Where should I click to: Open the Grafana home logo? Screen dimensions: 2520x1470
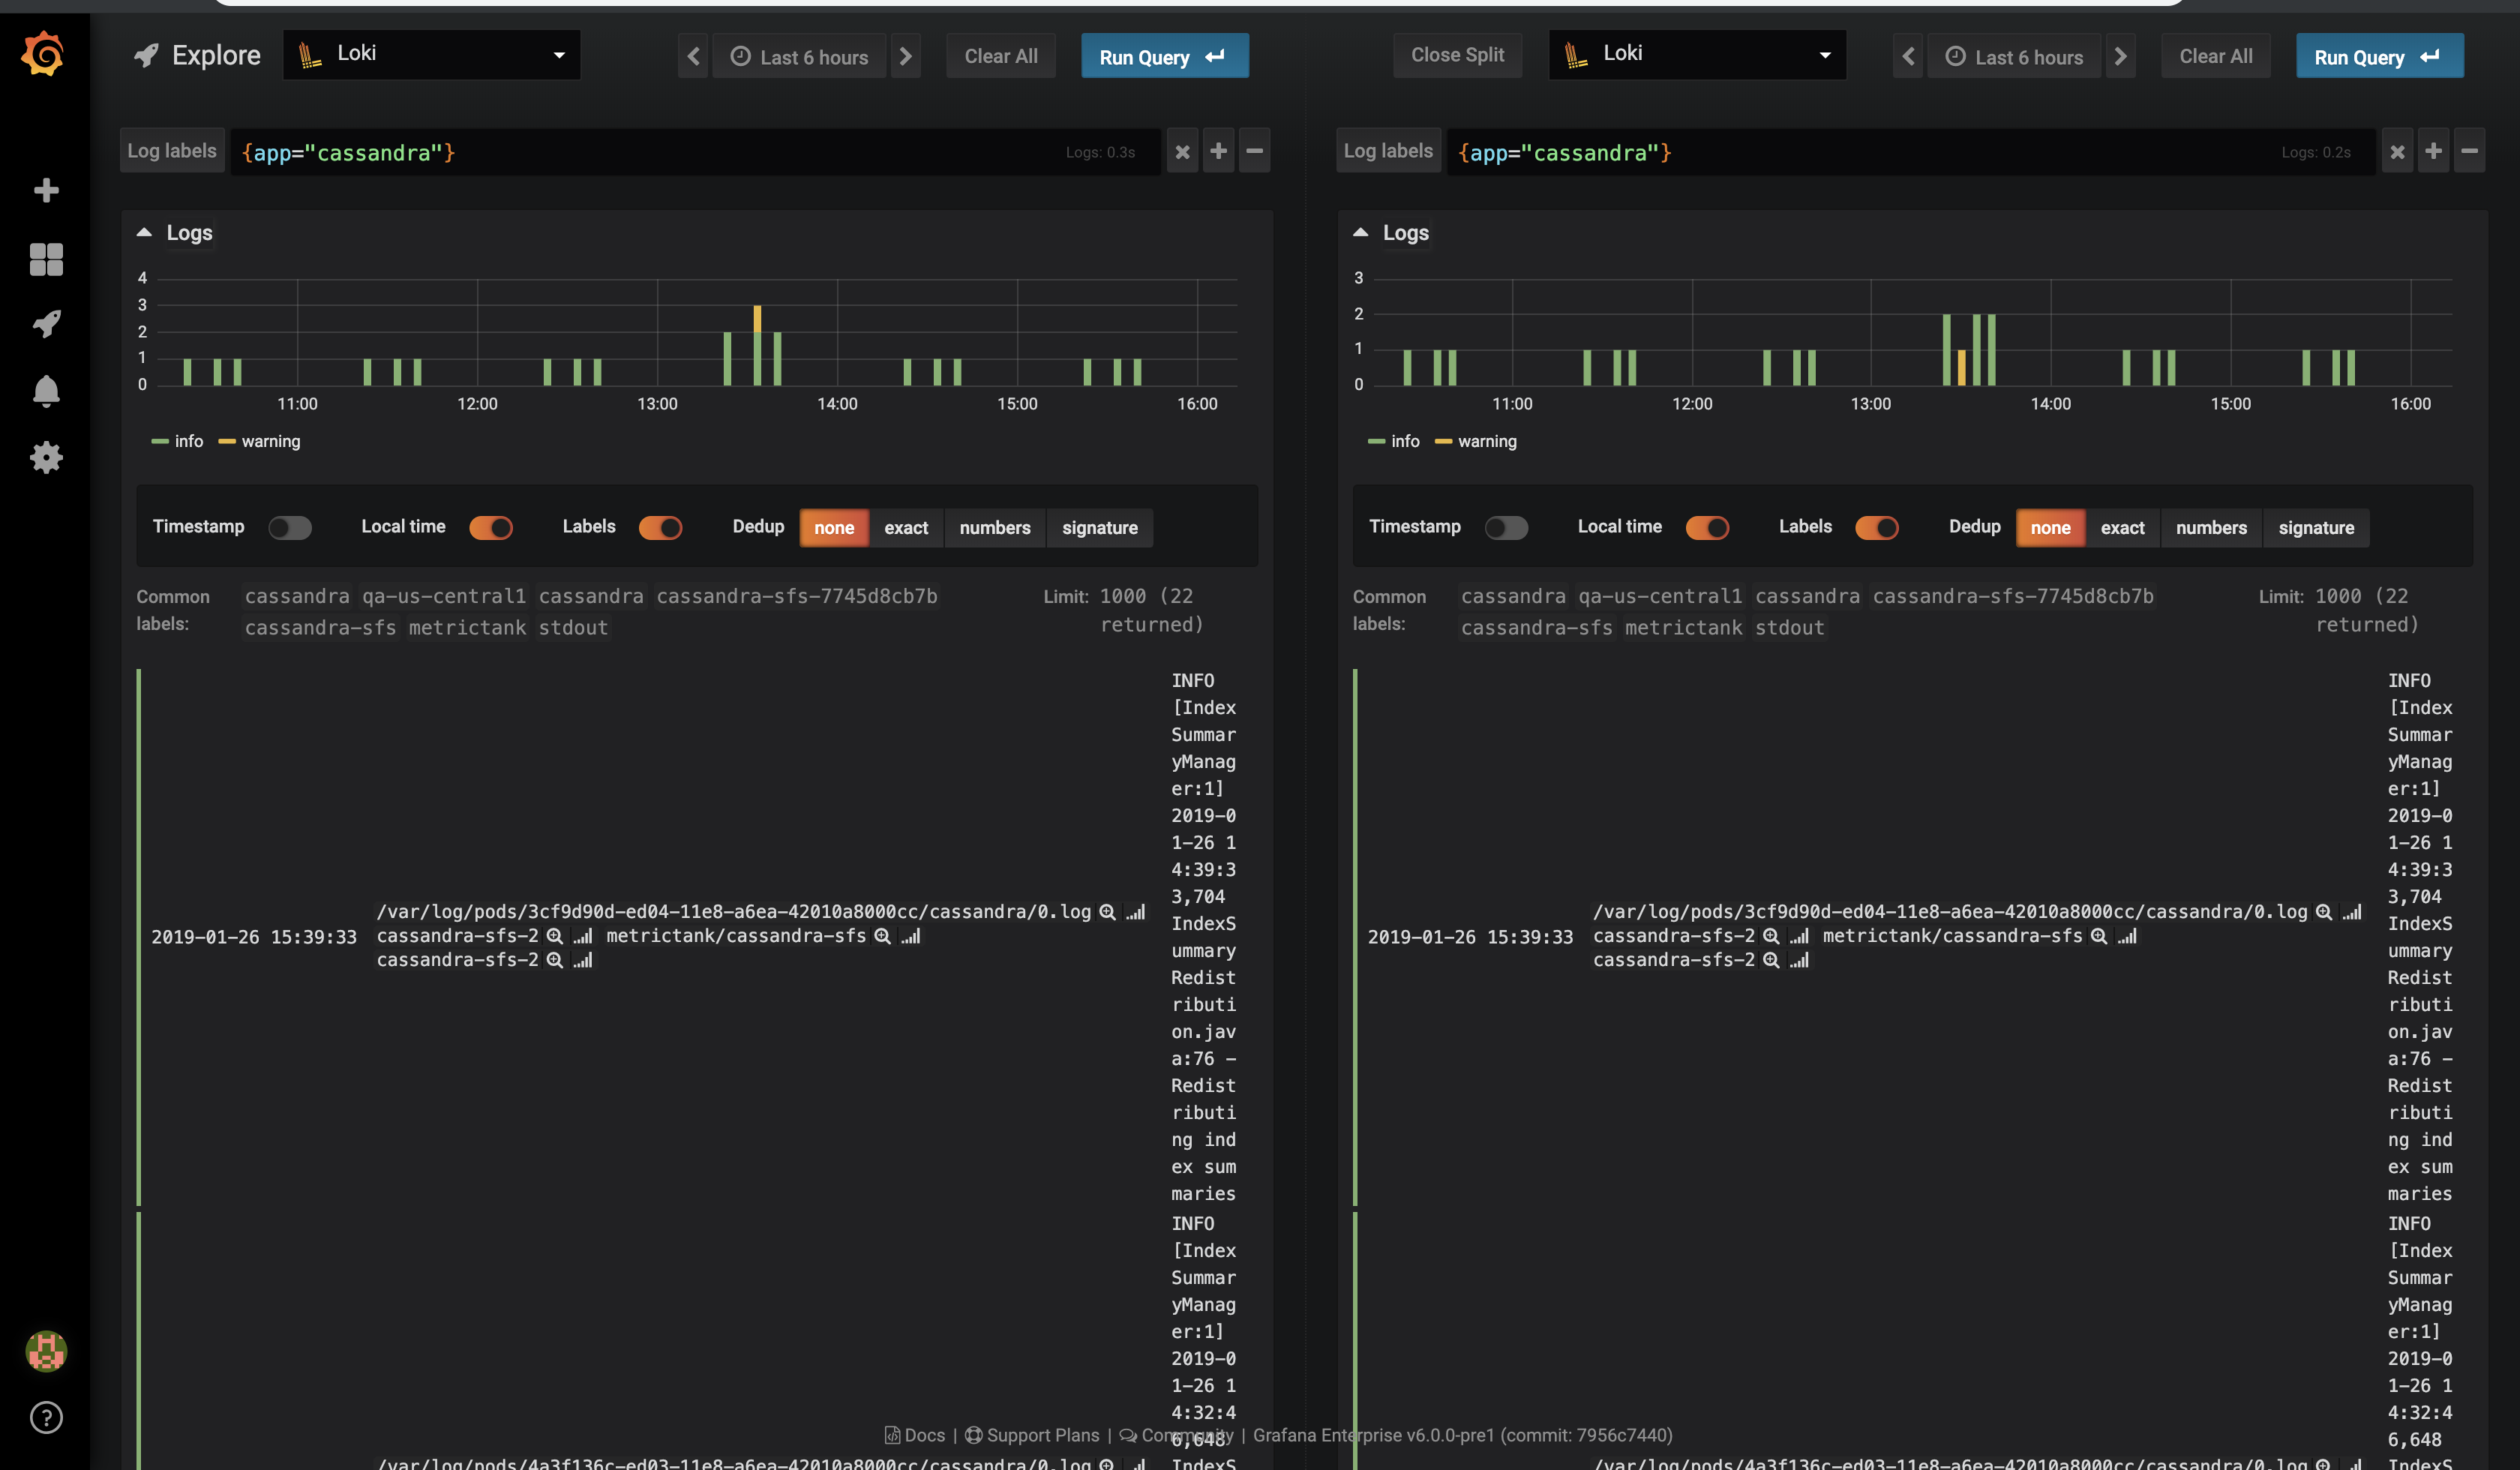(x=44, y=54)
